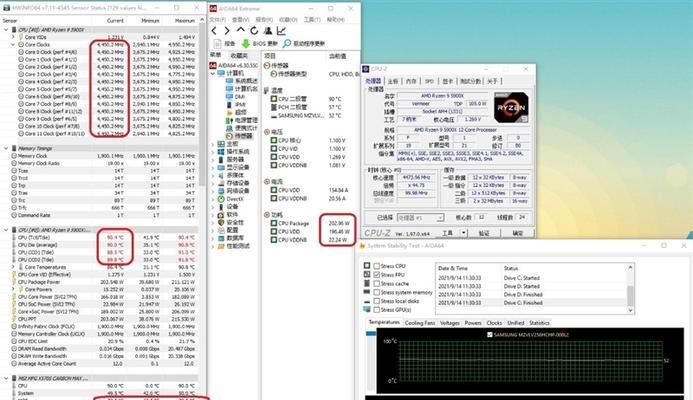
Task: Enable the Stress cache checkbox
Action: point(377,284)
